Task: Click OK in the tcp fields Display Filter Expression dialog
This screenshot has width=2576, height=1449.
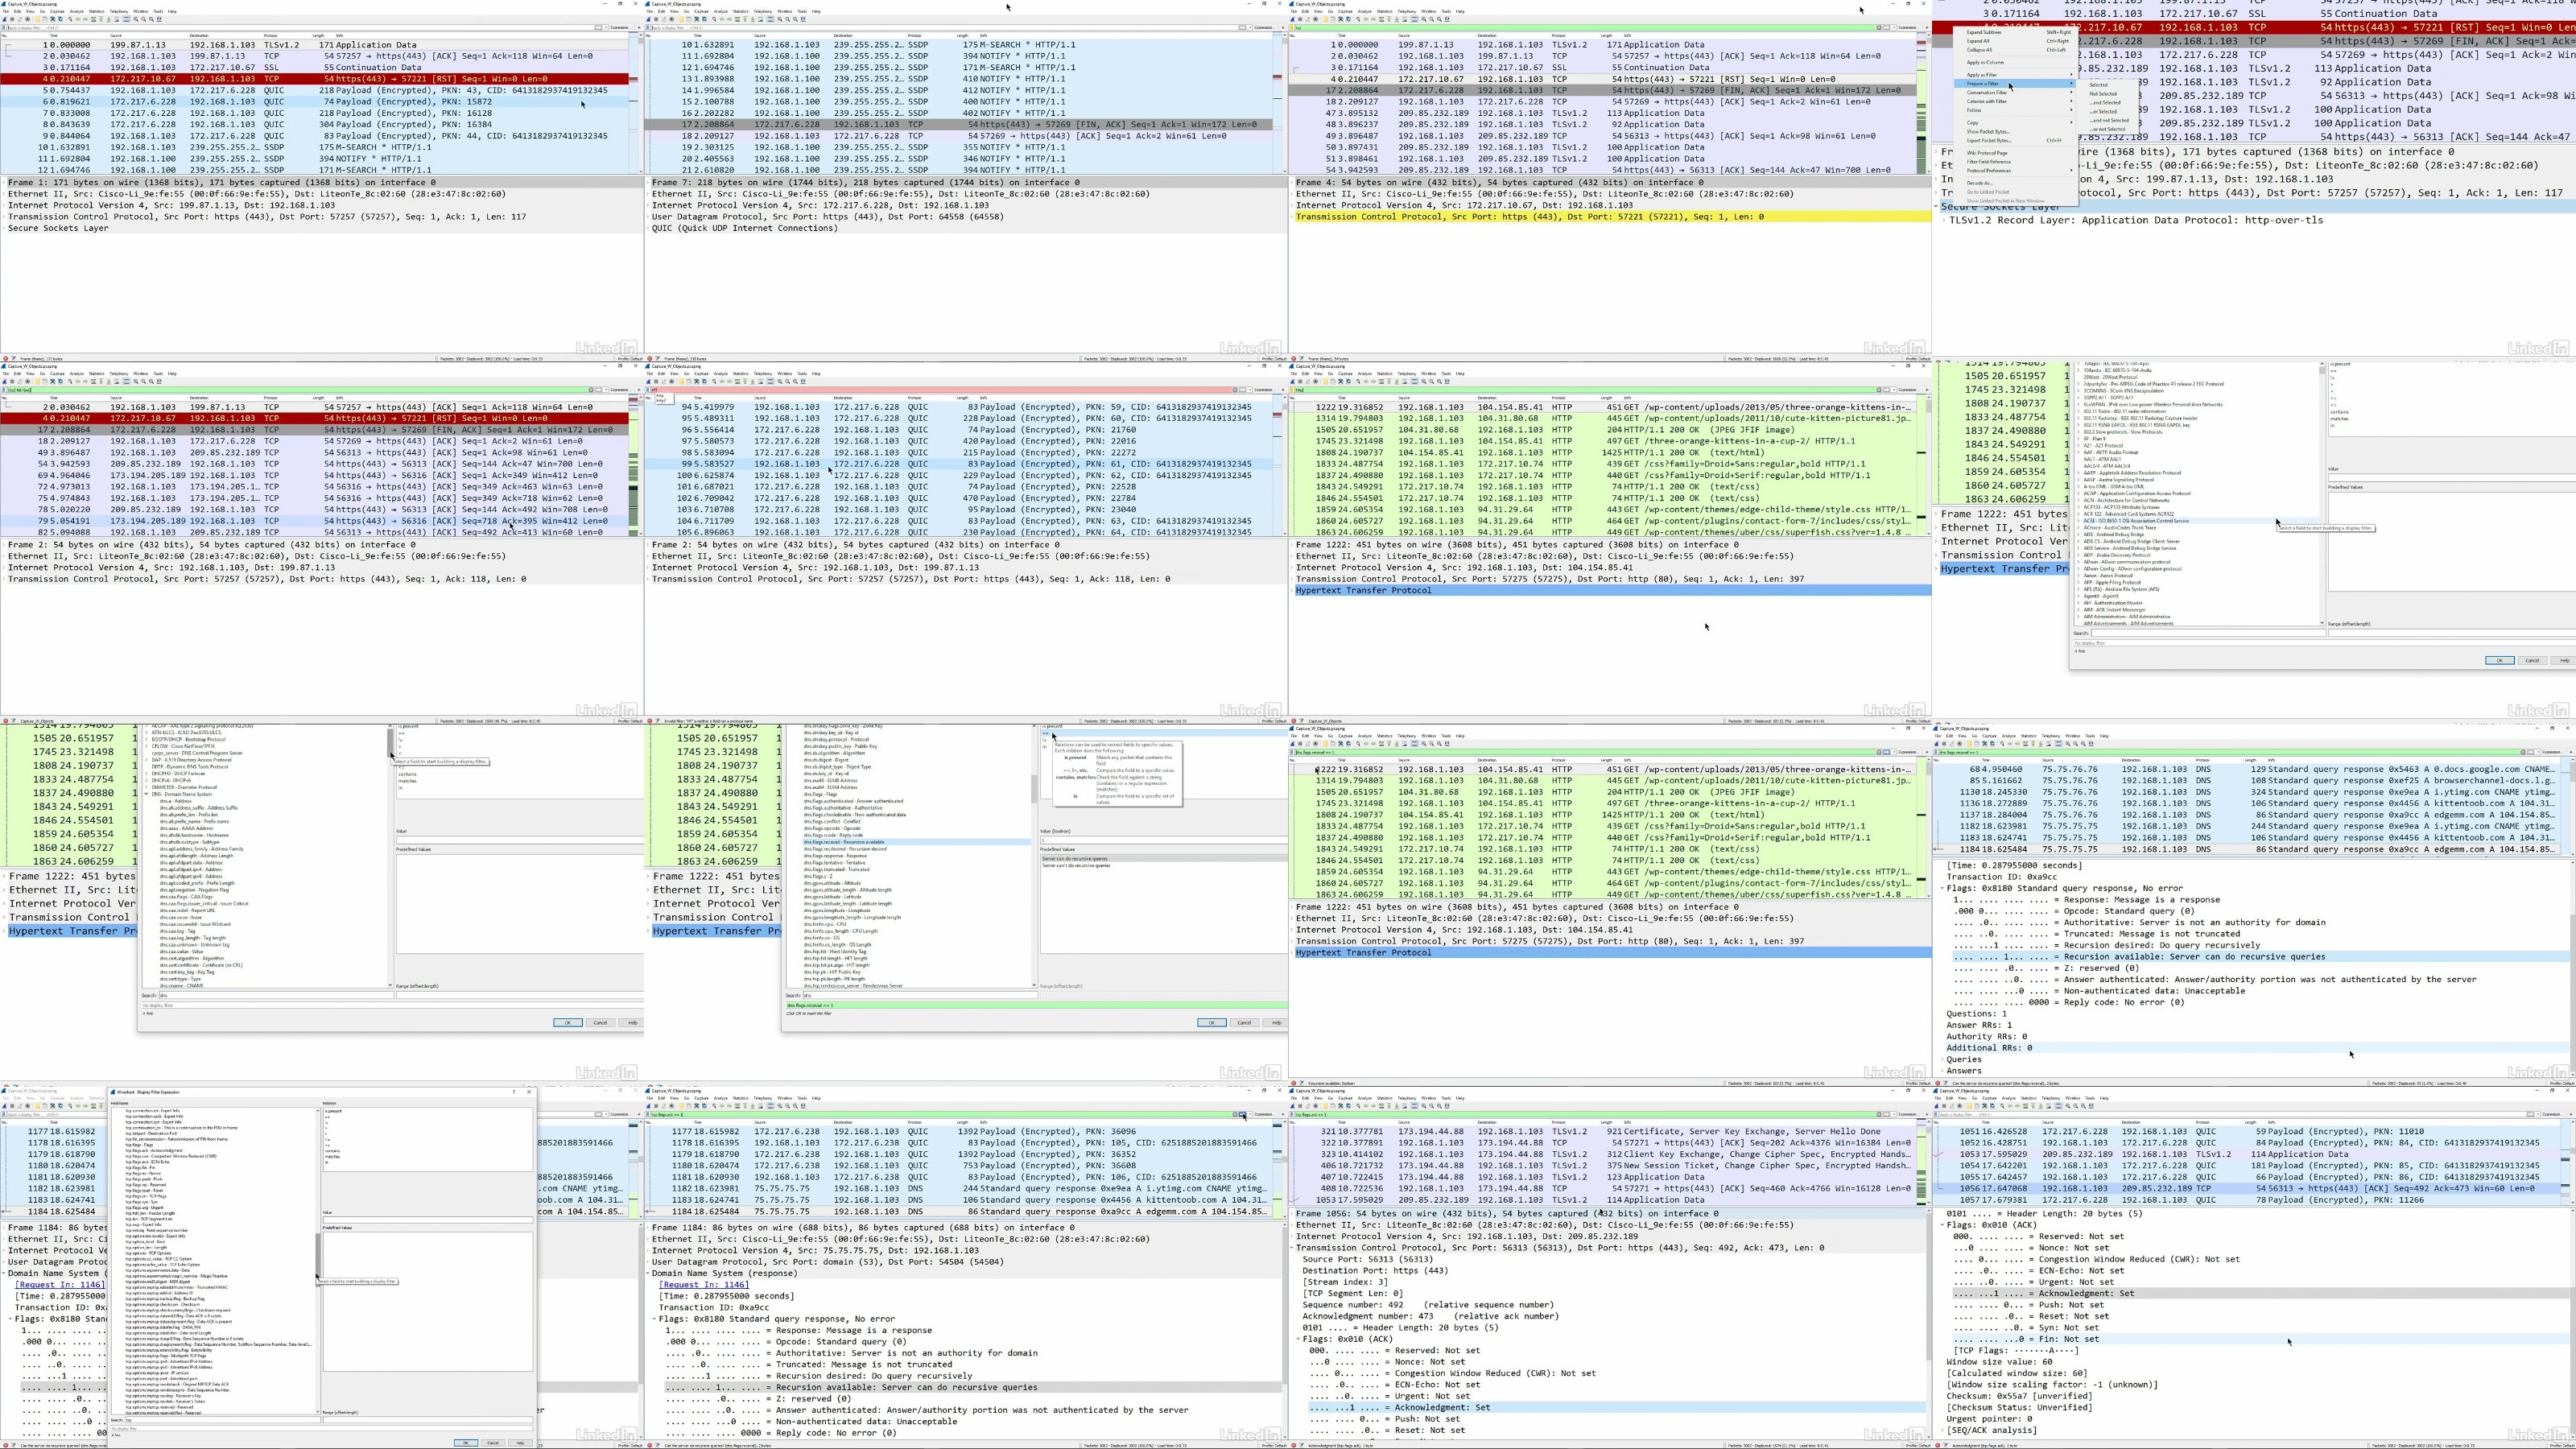Action: [x=466, y=1443]
